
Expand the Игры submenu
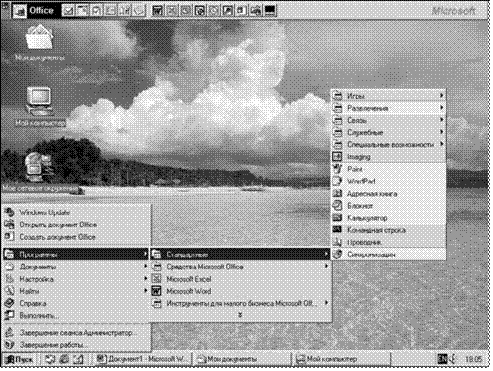coord(388,96)
